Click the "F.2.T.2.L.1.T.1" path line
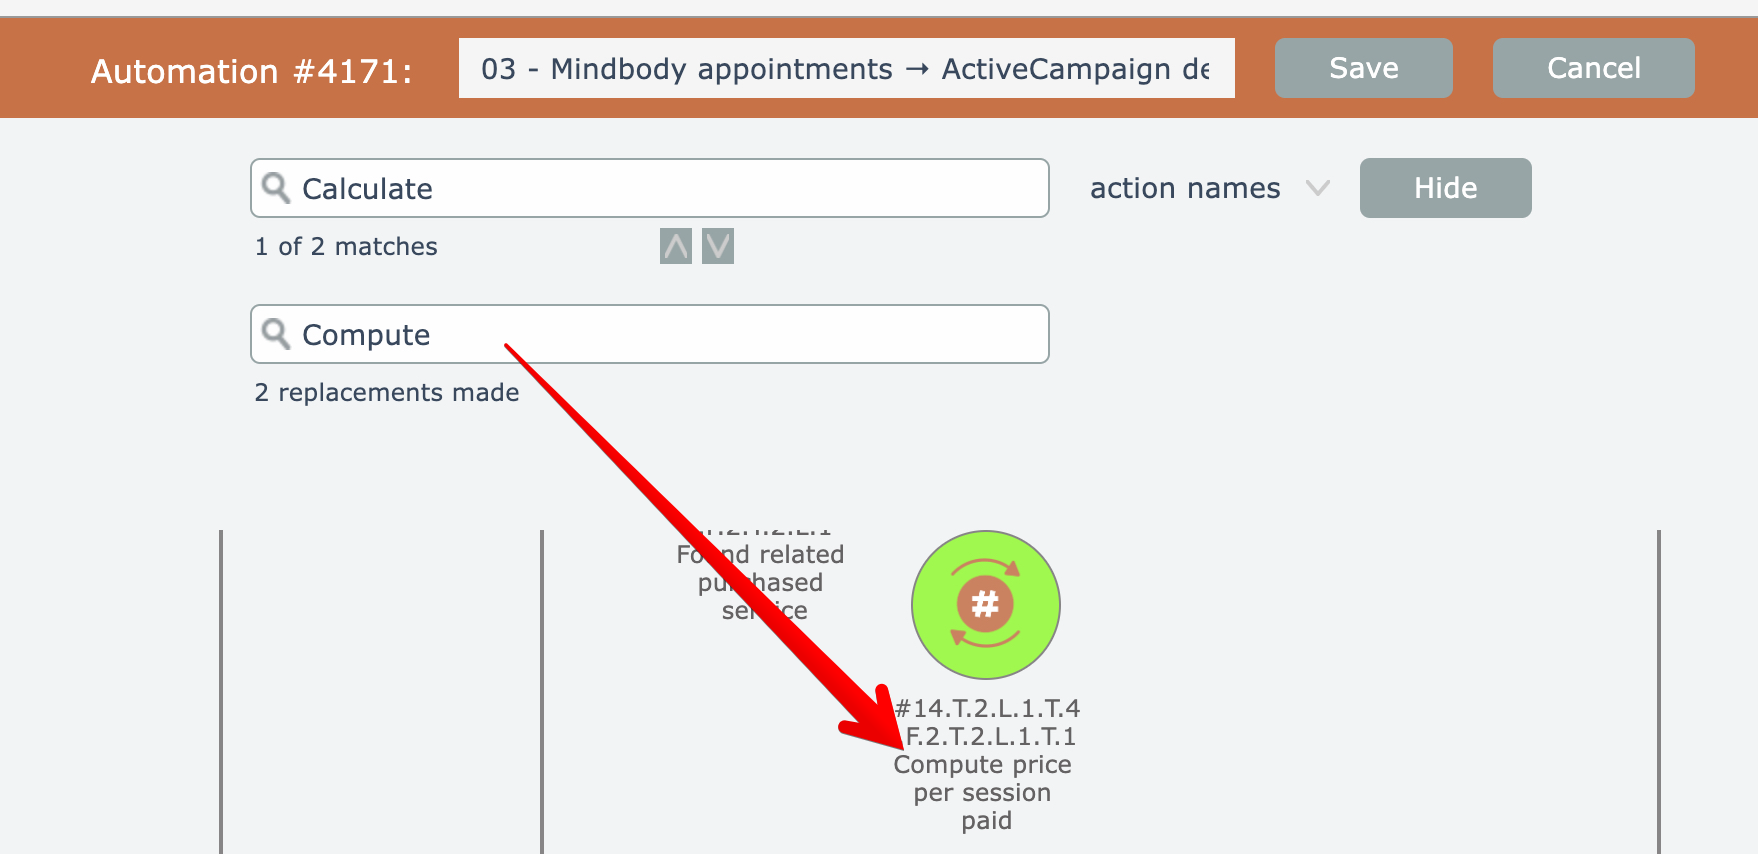 [x=991, y=736]
